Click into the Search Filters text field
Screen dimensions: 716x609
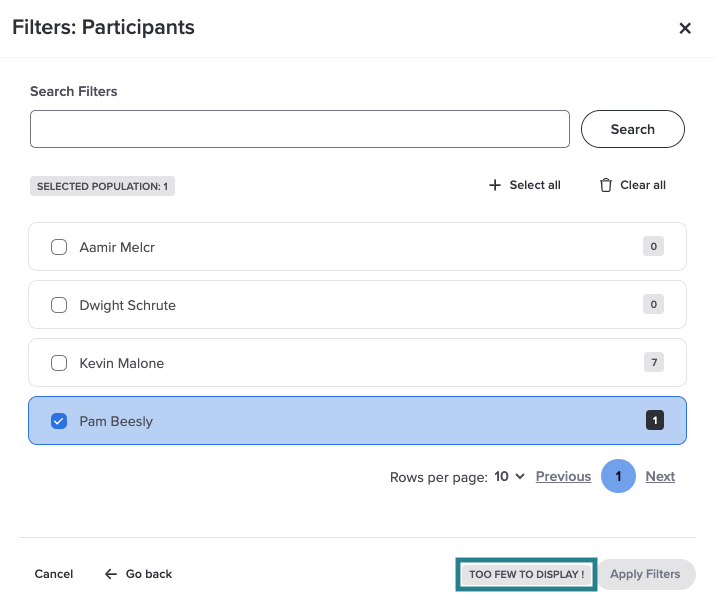click(299, 129)
